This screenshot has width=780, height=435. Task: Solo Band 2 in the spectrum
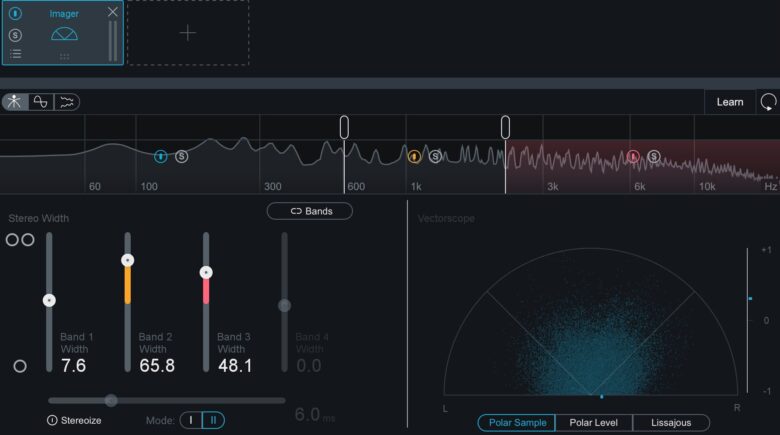coord(435,156)
